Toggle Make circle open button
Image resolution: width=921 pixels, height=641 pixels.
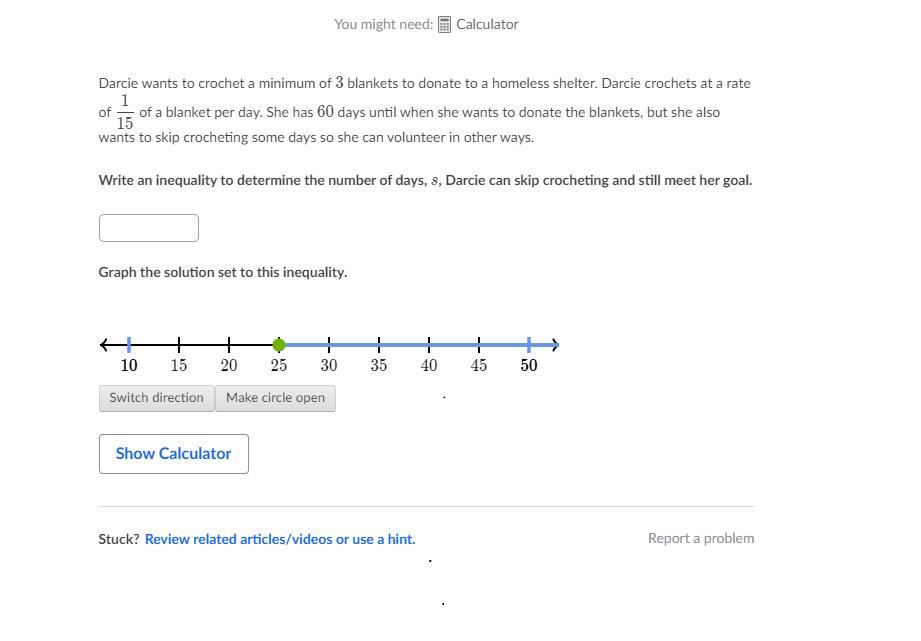[275, 398]
